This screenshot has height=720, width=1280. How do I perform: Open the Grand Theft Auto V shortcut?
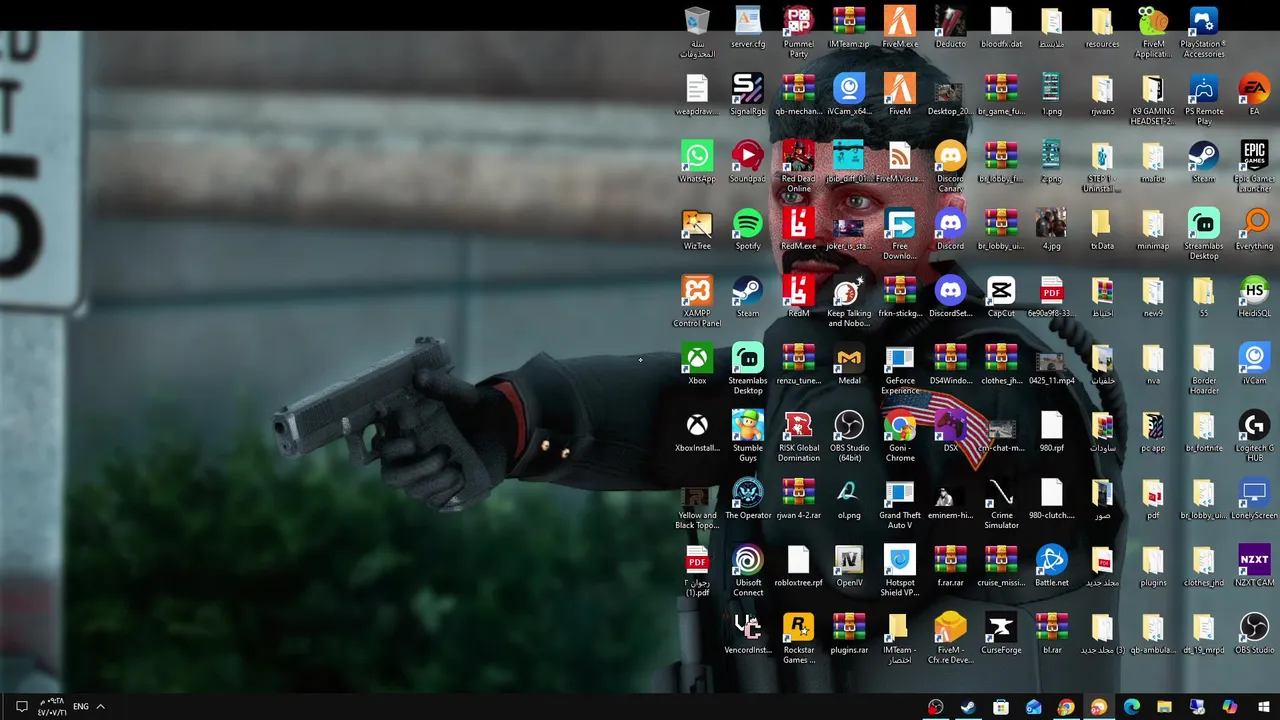click(900, 503)
